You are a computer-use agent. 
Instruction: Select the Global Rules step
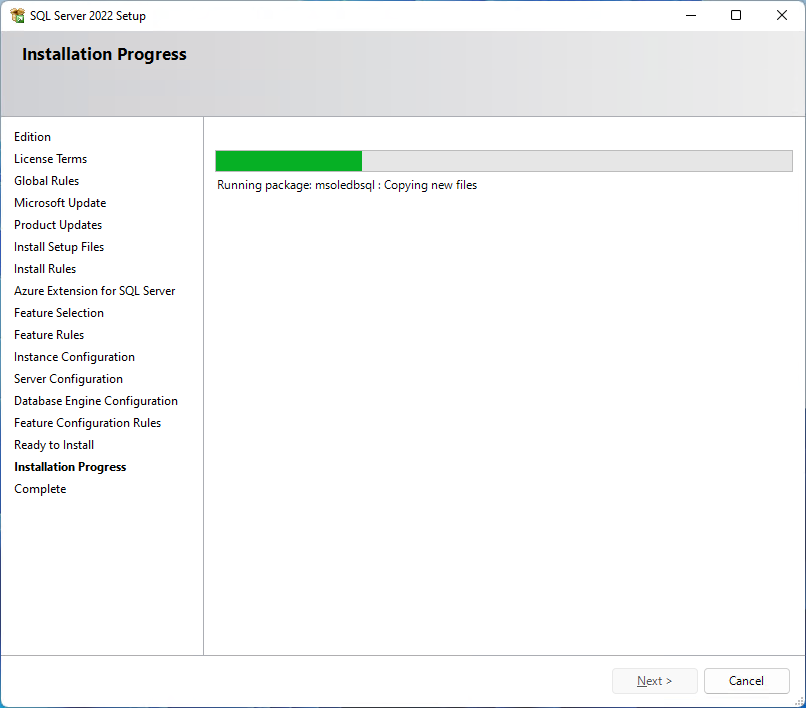coord(46,181)
